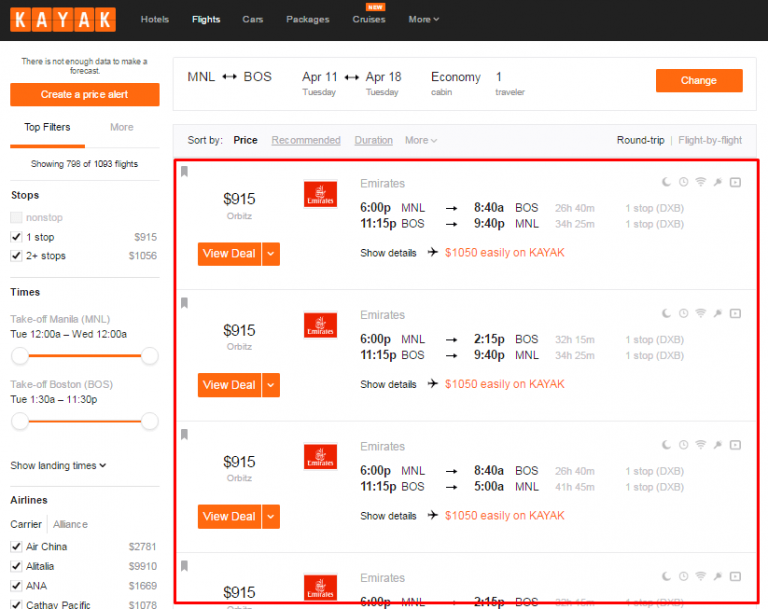This screenshot has width=768, height=609.
Task: Click $1050 easily on KAYAK on first result
Action: pyautogui.click(x=504, y=253)
